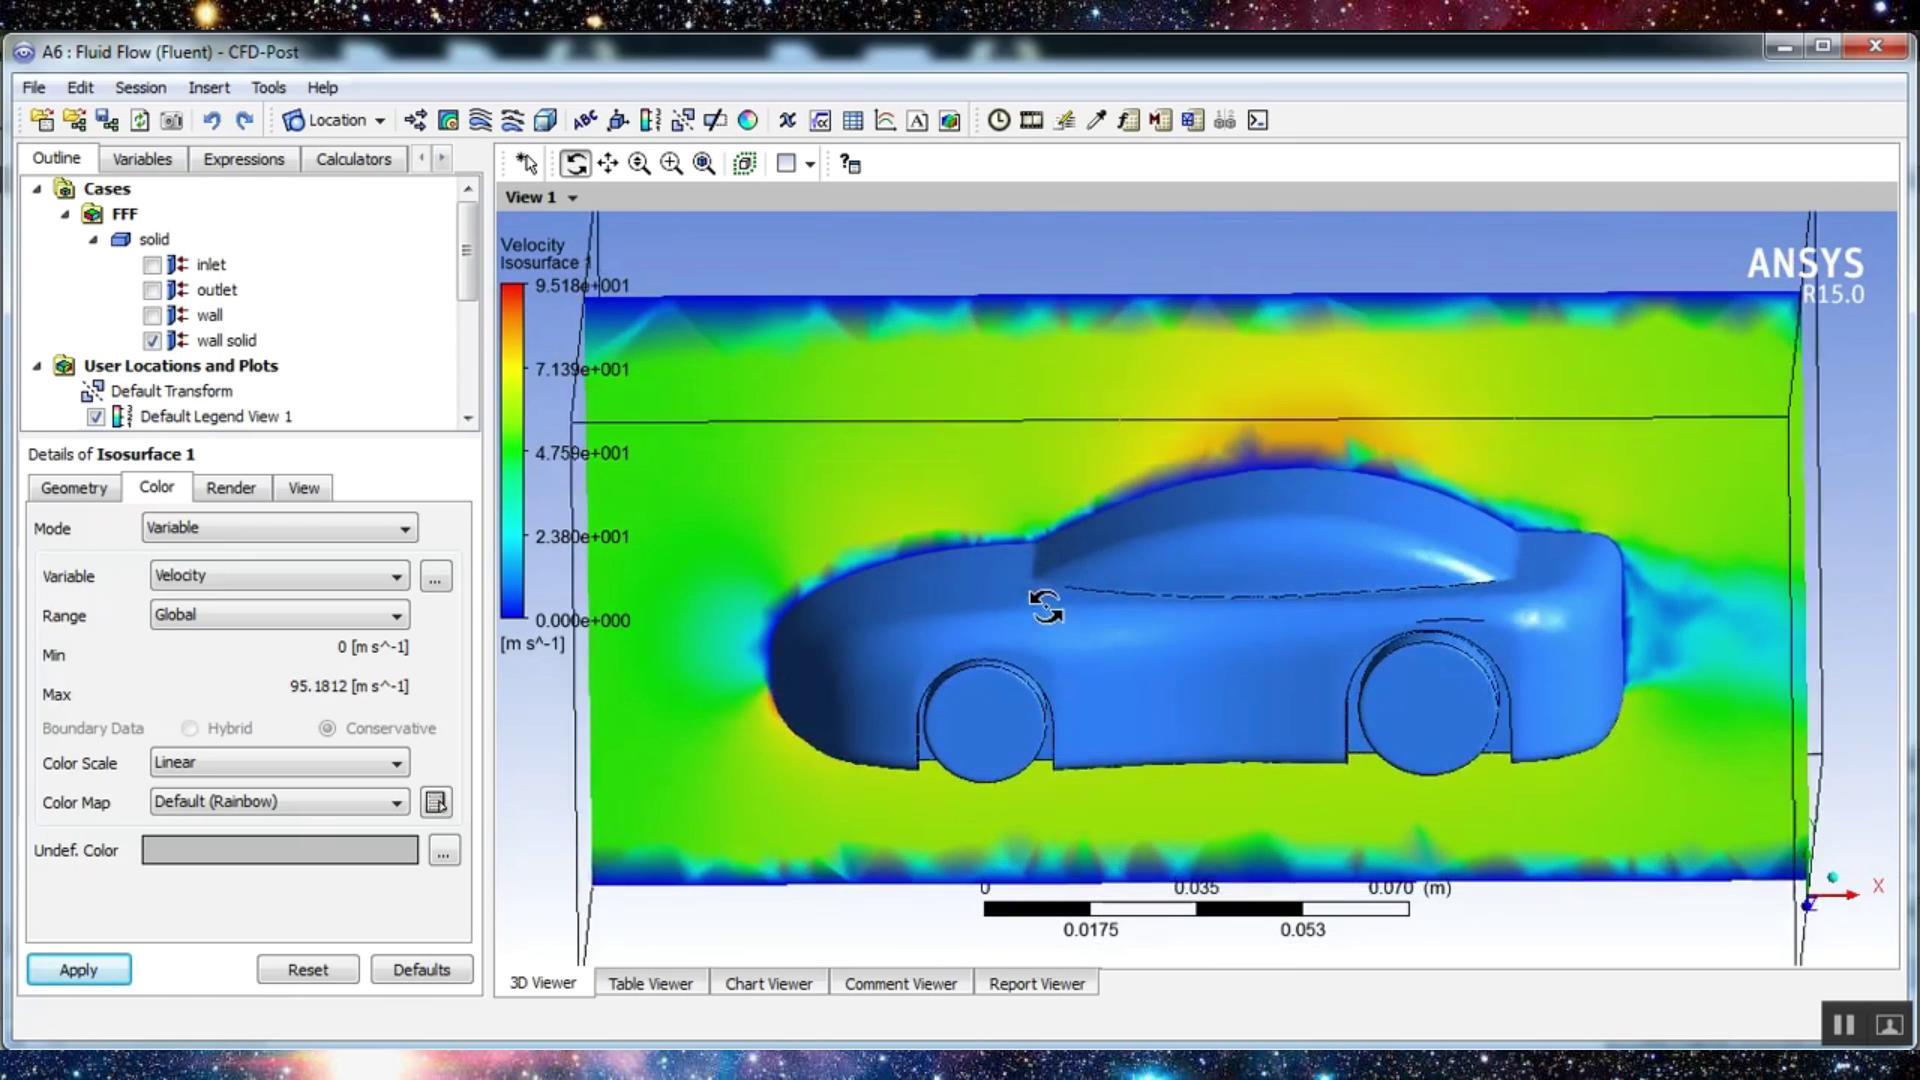Open the Insert menu
Screen dimensions: 1920x1080
[208, 88]
